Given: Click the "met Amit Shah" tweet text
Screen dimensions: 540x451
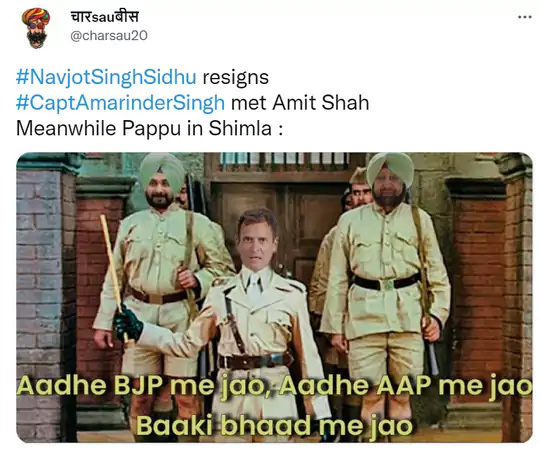Looking at the screenshot, I should (300, 103).
